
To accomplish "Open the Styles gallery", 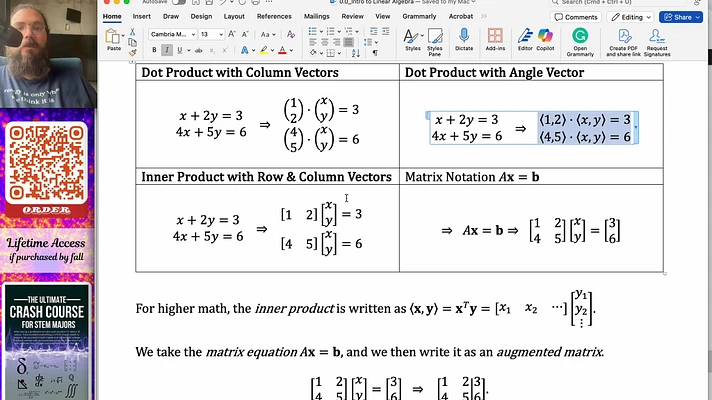I will click(413, 40).
